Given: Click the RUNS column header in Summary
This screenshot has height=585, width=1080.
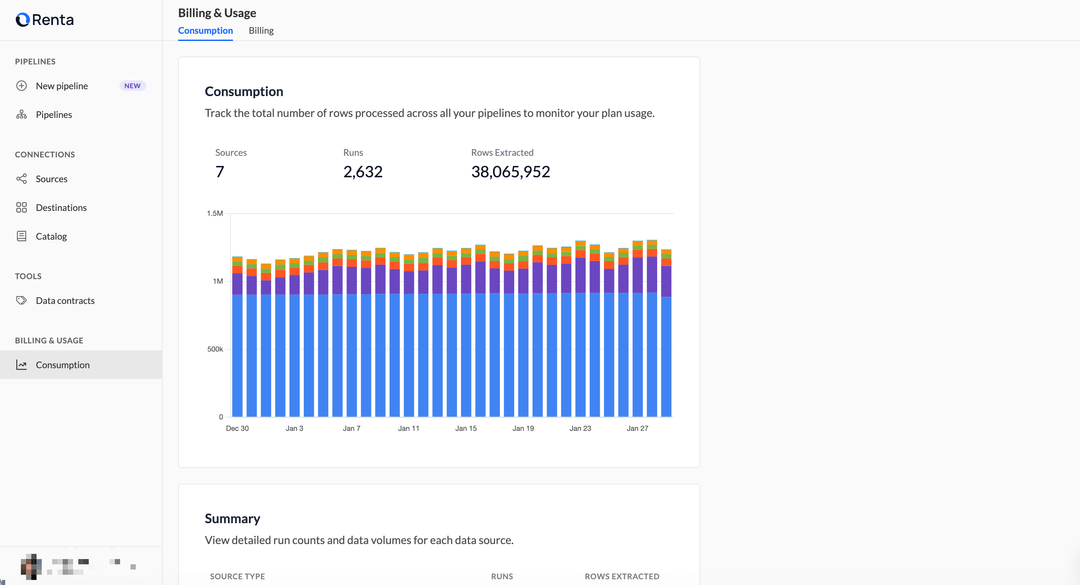Looking at the screenshot, I should click(502, 577).
